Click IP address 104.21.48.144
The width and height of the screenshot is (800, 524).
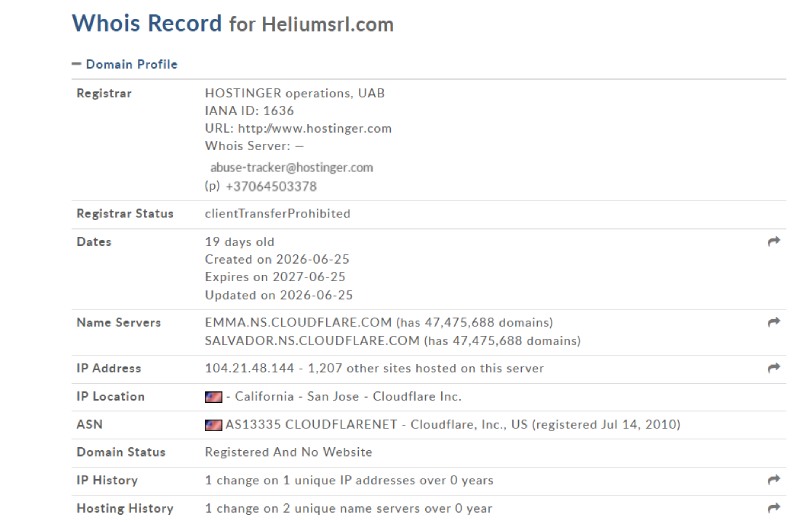(249, 368)
